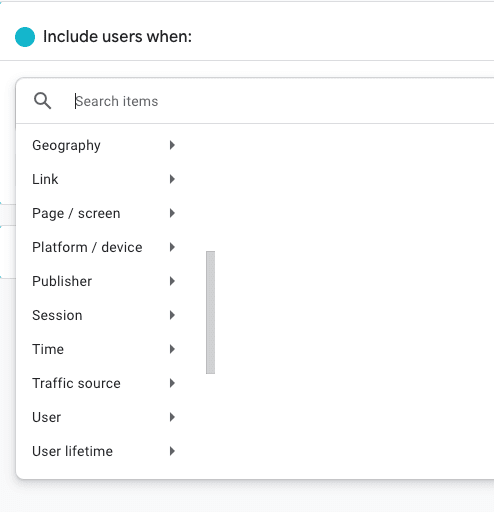Click the arrow beside Traffic source
Viewport: 494px width, 512px height.
coord(172,383)
